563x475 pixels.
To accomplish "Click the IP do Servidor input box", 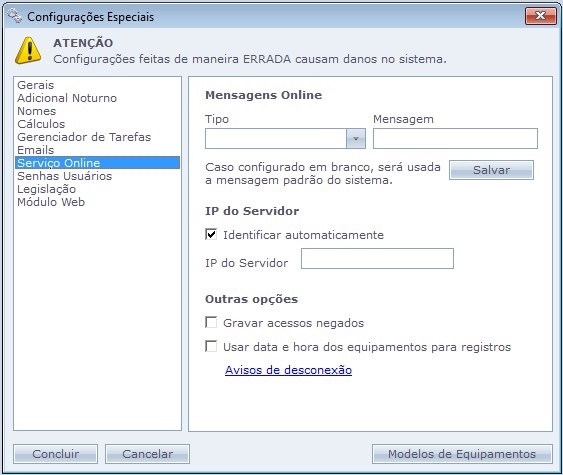I will (x=377, y=259).
